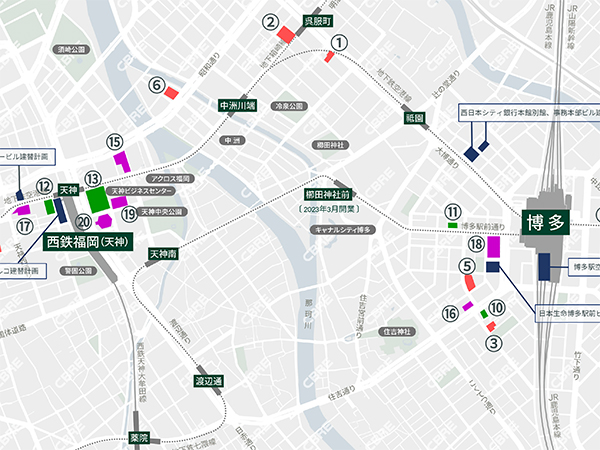Click the circled number 3 marker
Image resolution: width=600 pixels, height=450 pixels.
click(x=492, y=342)
